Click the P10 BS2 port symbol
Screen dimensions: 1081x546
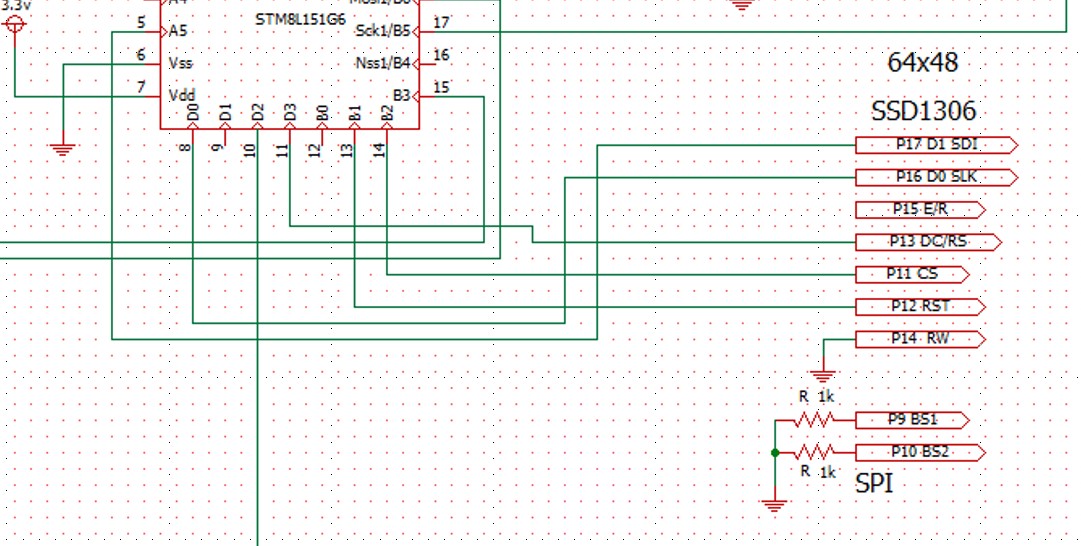pyautogui.click(x=920, y=452)
